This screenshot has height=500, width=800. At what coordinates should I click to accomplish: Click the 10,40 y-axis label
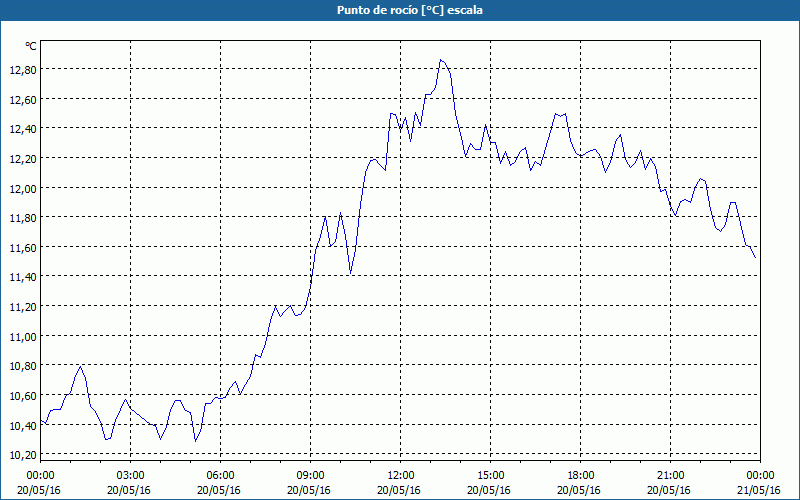point(23,426)
